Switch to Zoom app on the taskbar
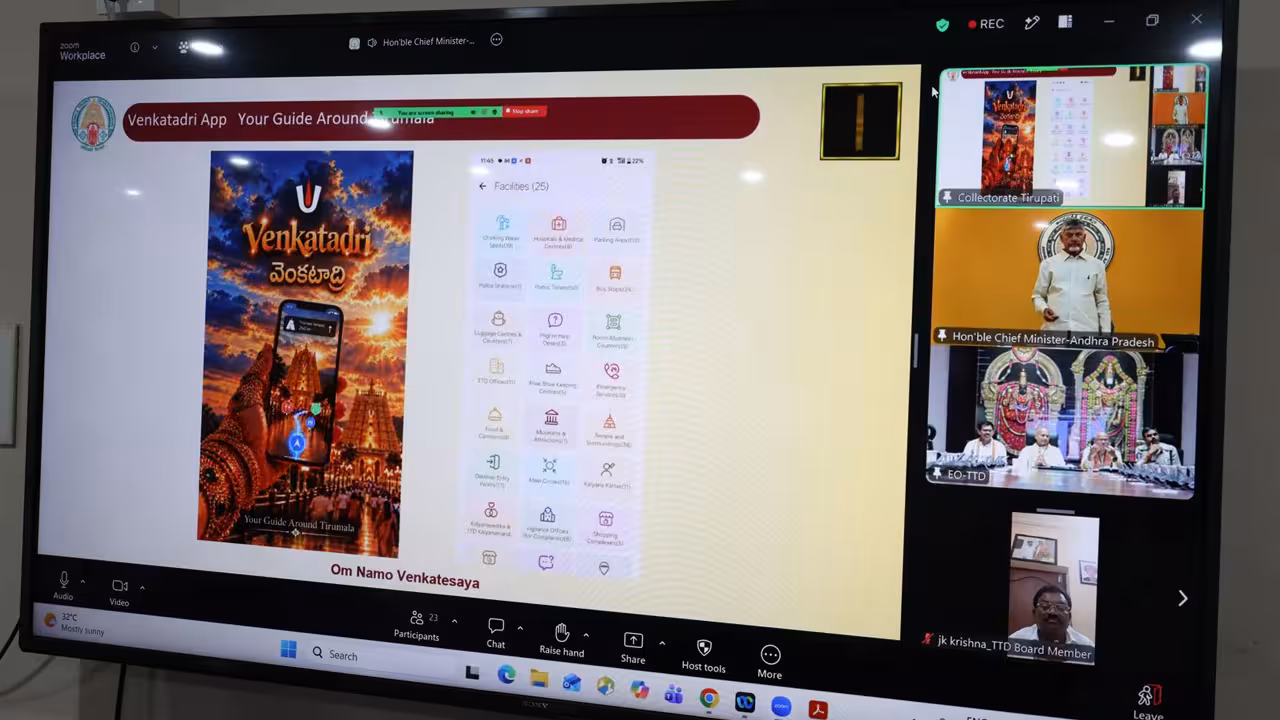Screen dimensions: 1280x720 click(x=781, y=706)
